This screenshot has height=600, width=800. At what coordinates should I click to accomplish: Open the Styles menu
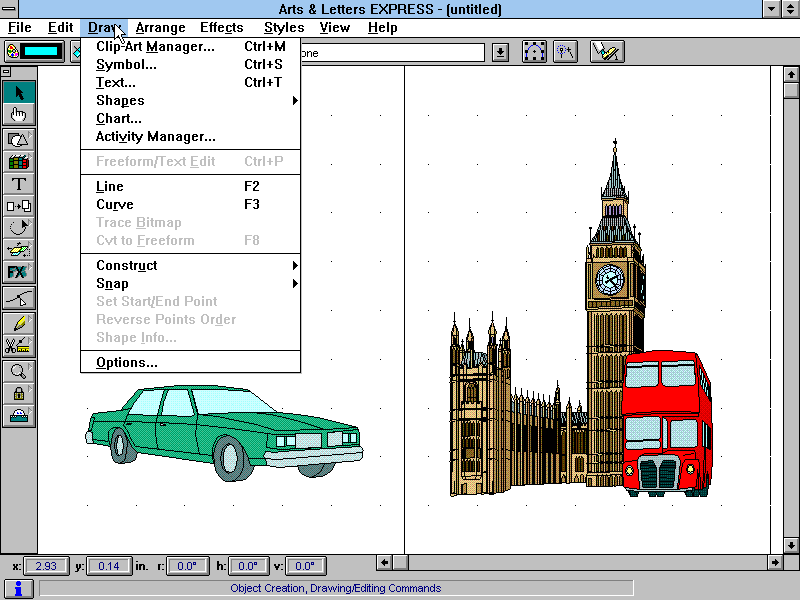284,28
